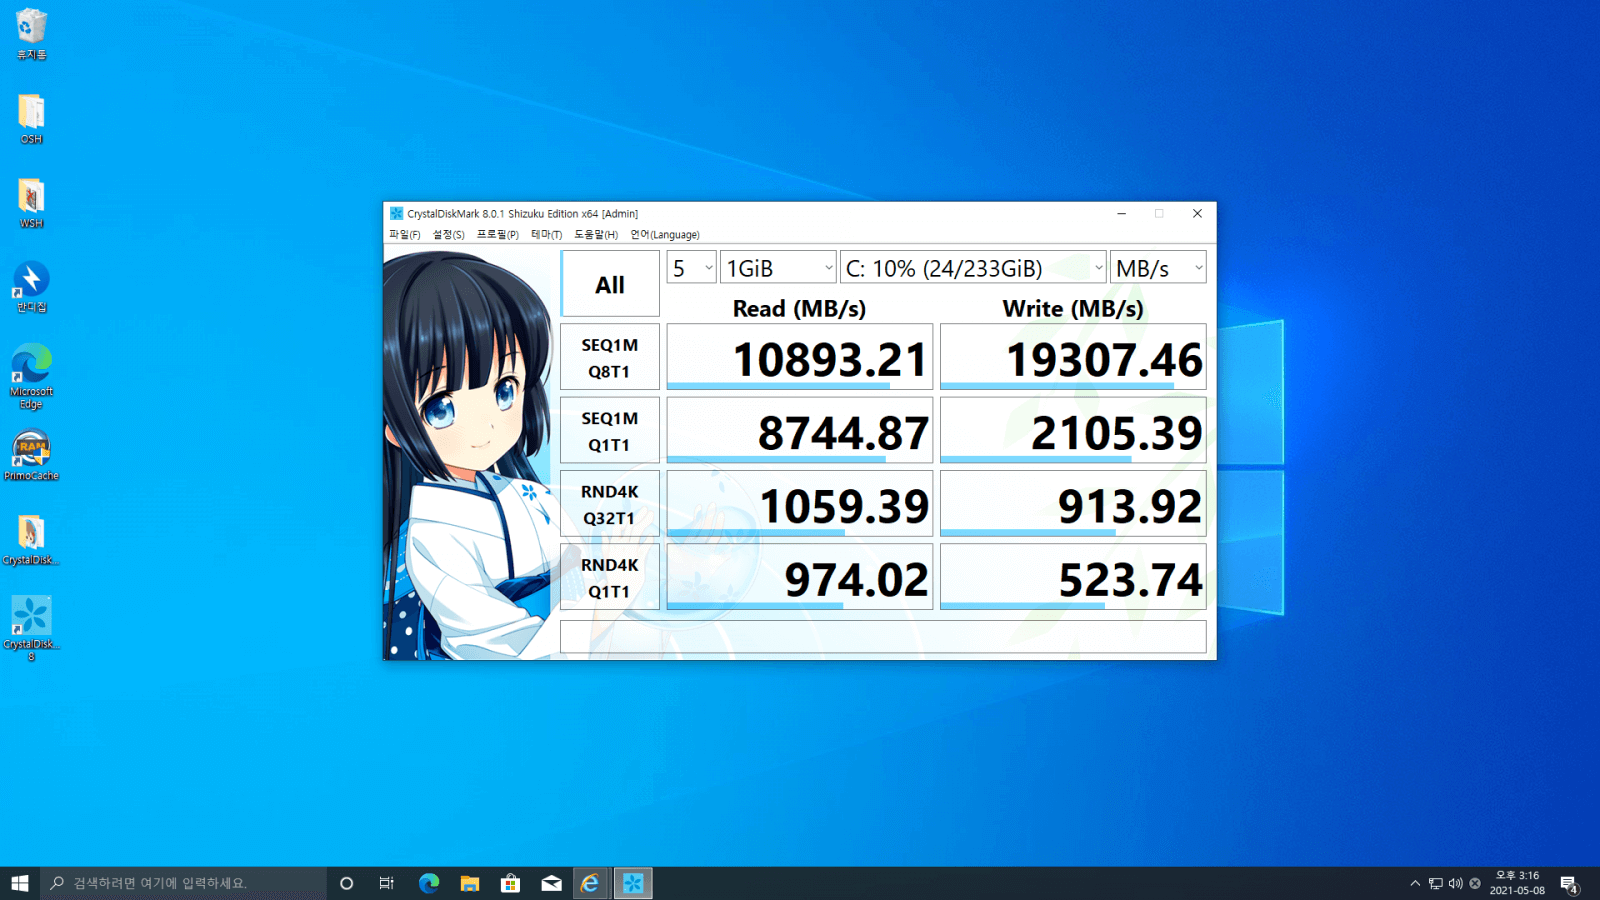Viewport: 1600px width, 900px height.
Task: Run the RND4K Q32T1 test
Action: point(610,504)
